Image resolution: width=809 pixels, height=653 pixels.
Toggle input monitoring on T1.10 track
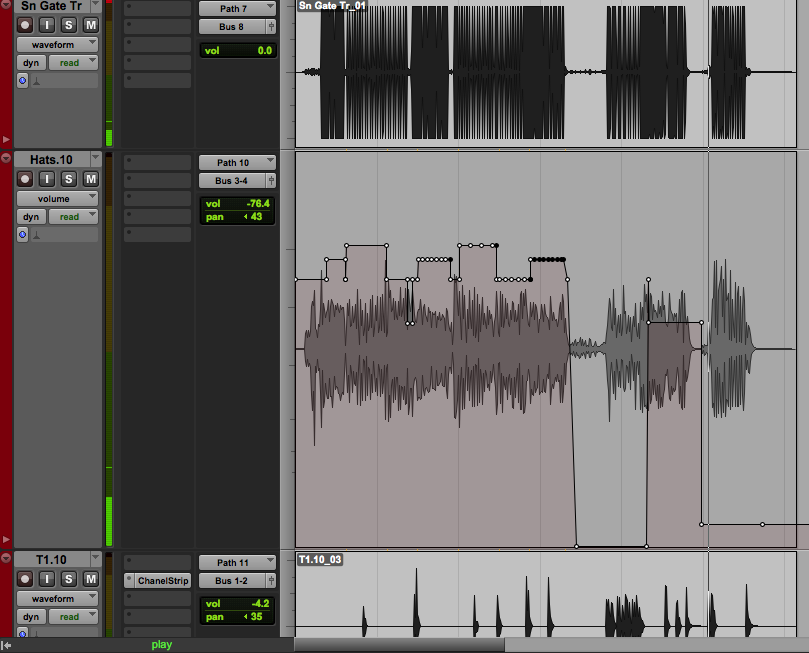(x=47, y=579)
